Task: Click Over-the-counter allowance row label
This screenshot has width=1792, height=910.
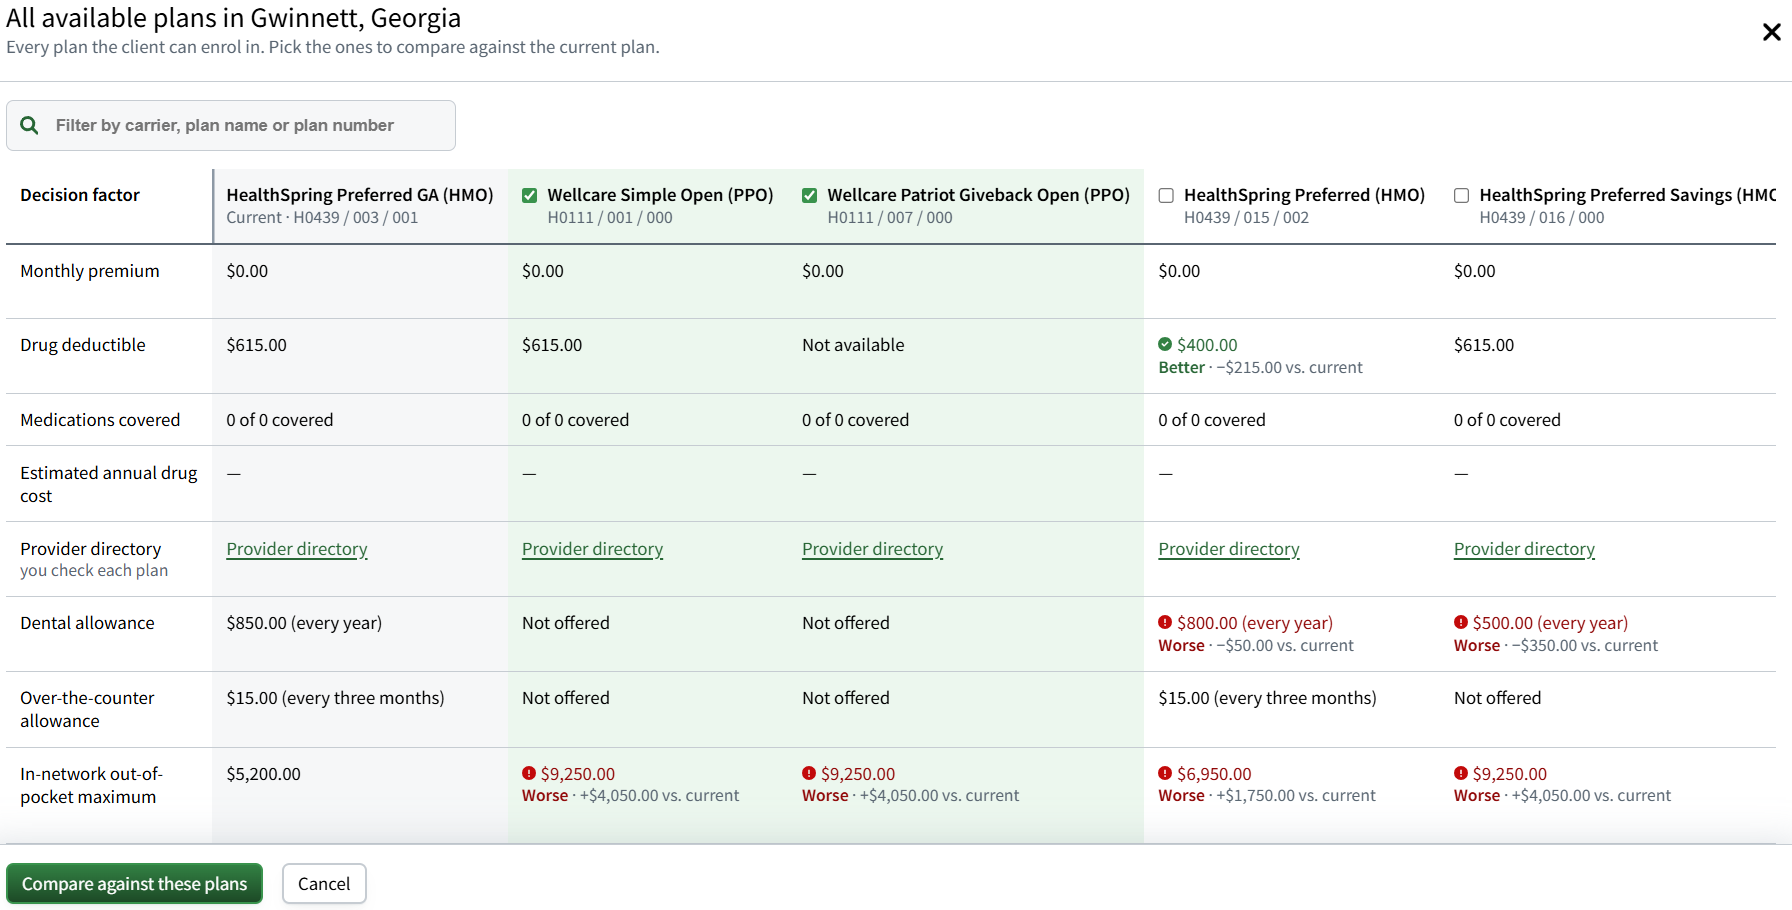Action: (87, 709)
